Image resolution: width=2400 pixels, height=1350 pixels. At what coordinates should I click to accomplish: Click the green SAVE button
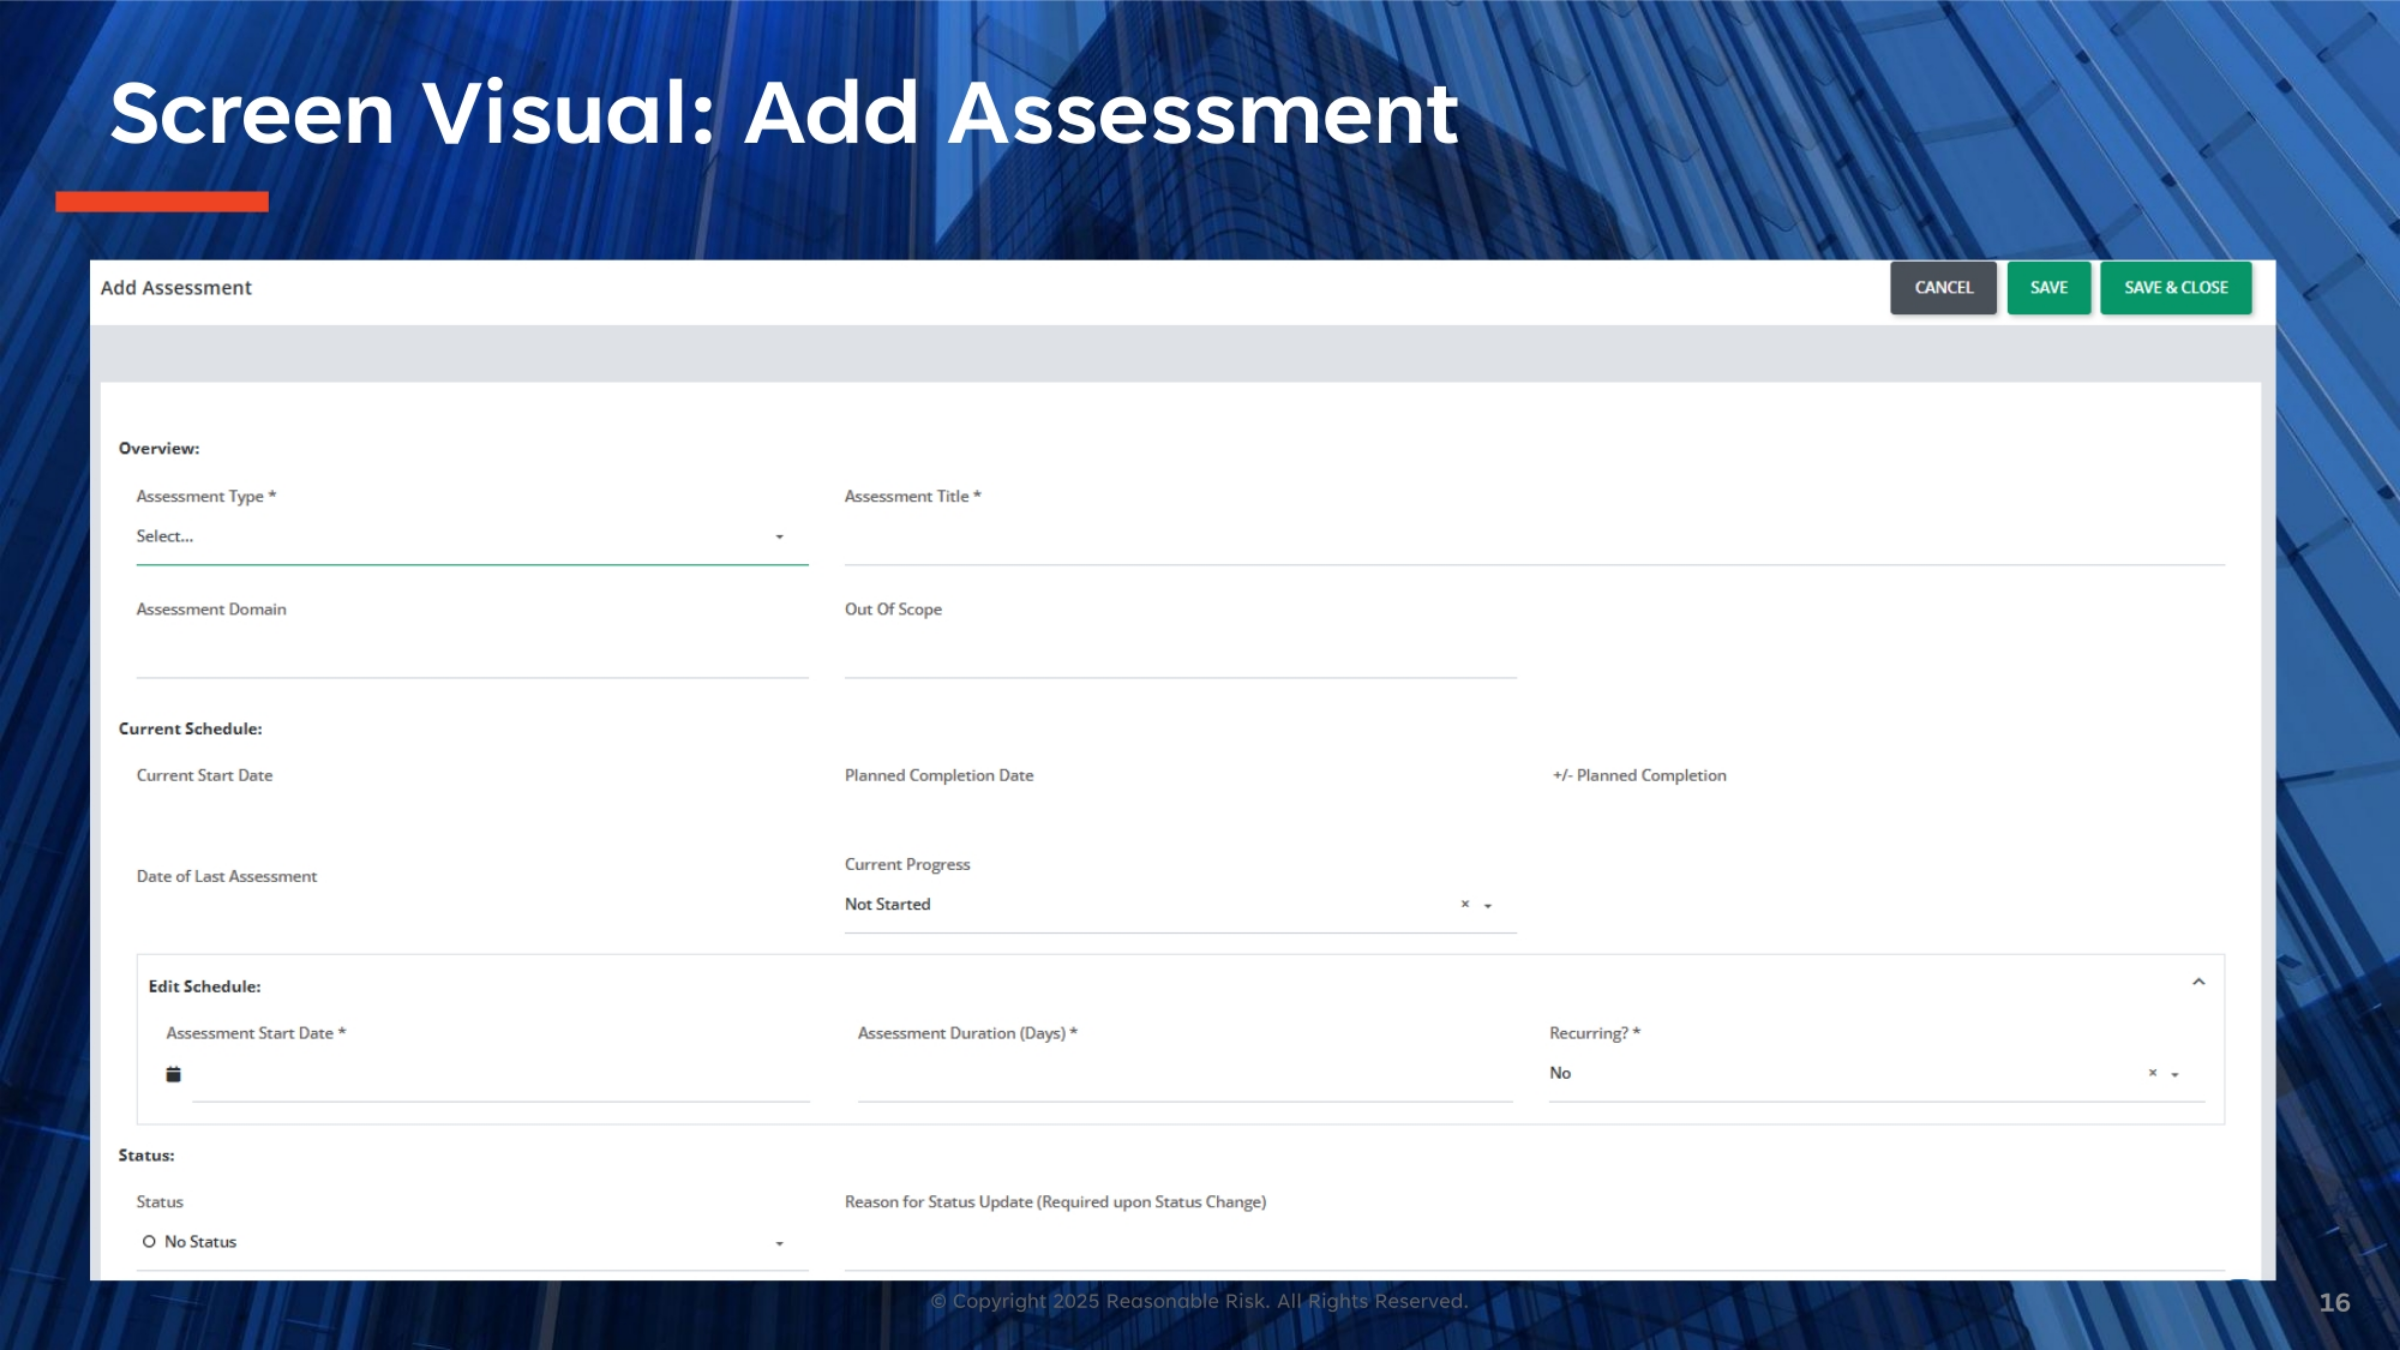(x=2049, y=288)
